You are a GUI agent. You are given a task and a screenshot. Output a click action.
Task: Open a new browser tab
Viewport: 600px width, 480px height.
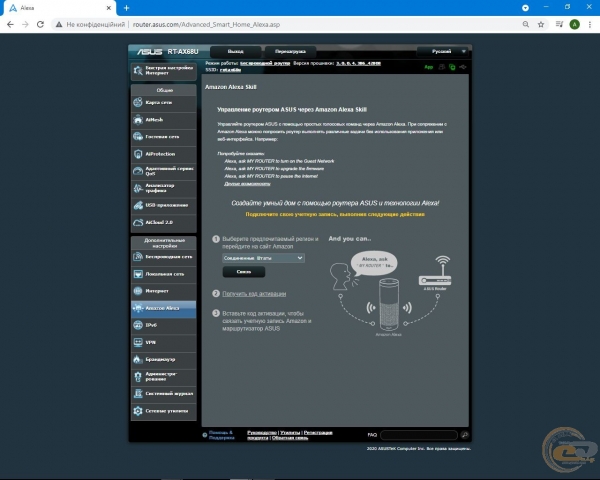point(127,8)
